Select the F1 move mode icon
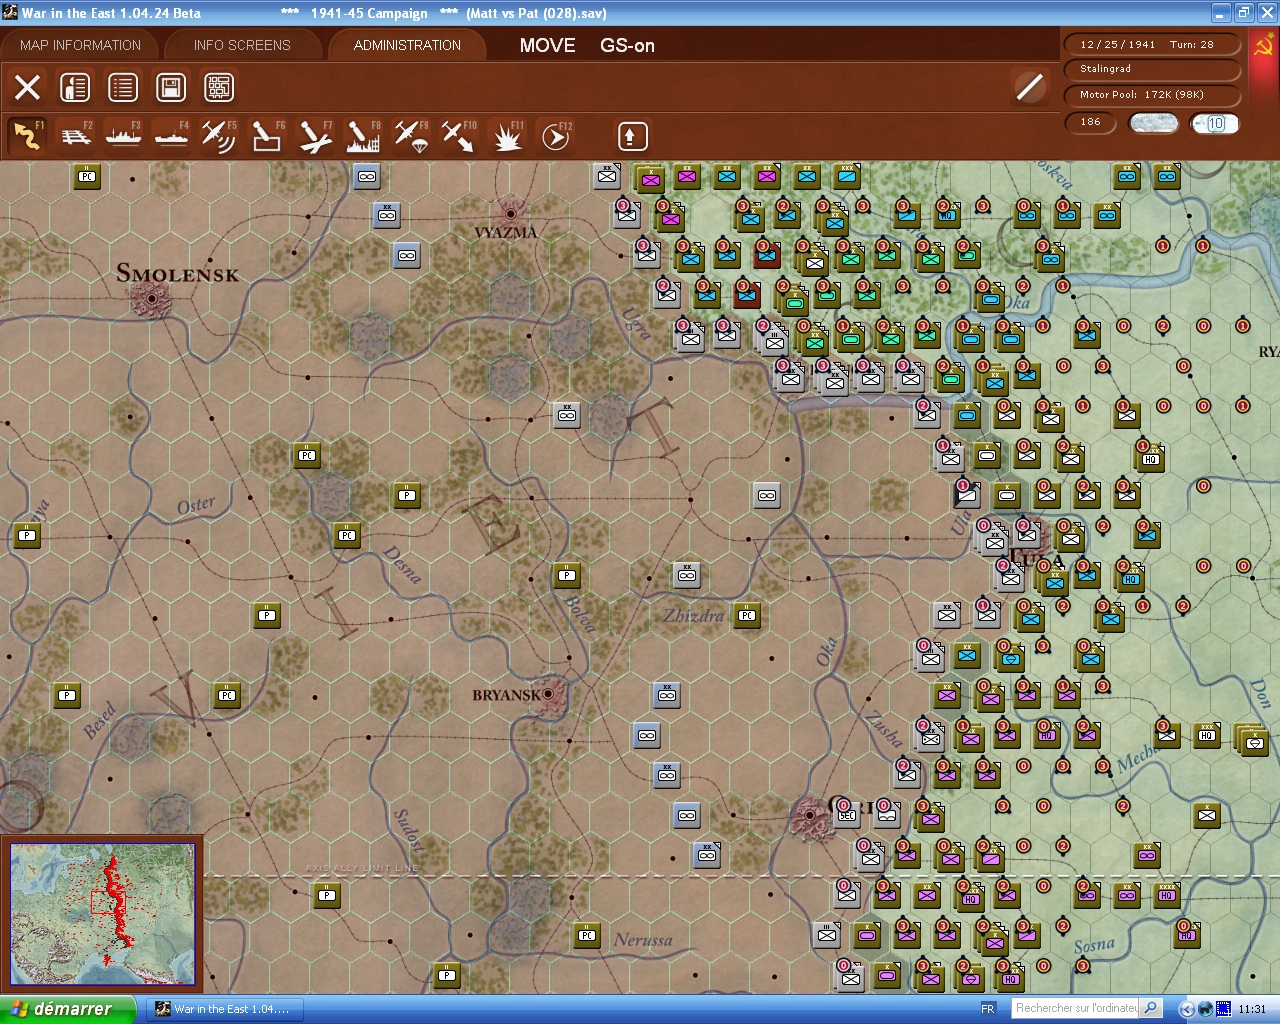The height and width of the screenshot is (1024, 1280). tap(27, 135)
